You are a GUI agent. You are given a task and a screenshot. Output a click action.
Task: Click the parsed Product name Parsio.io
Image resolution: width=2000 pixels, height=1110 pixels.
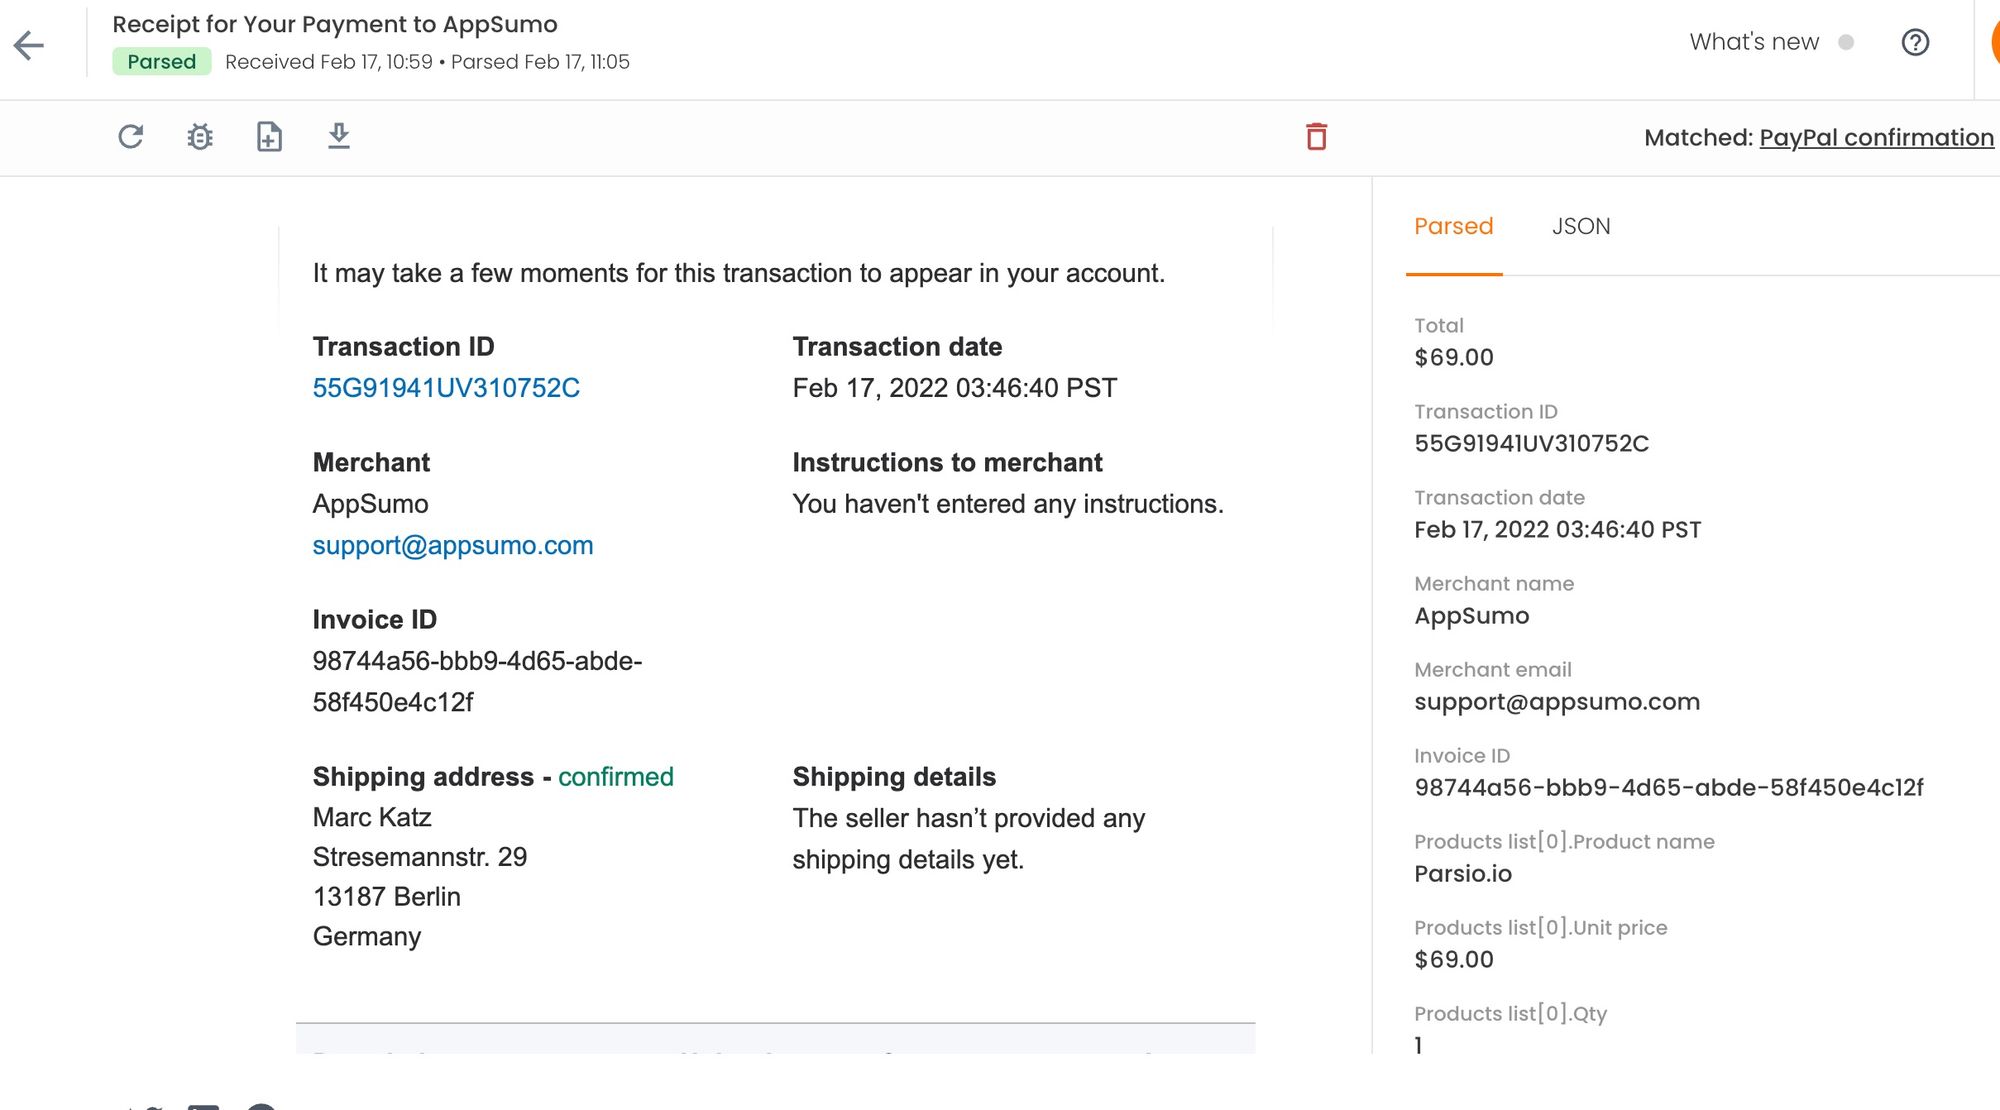1462,874
